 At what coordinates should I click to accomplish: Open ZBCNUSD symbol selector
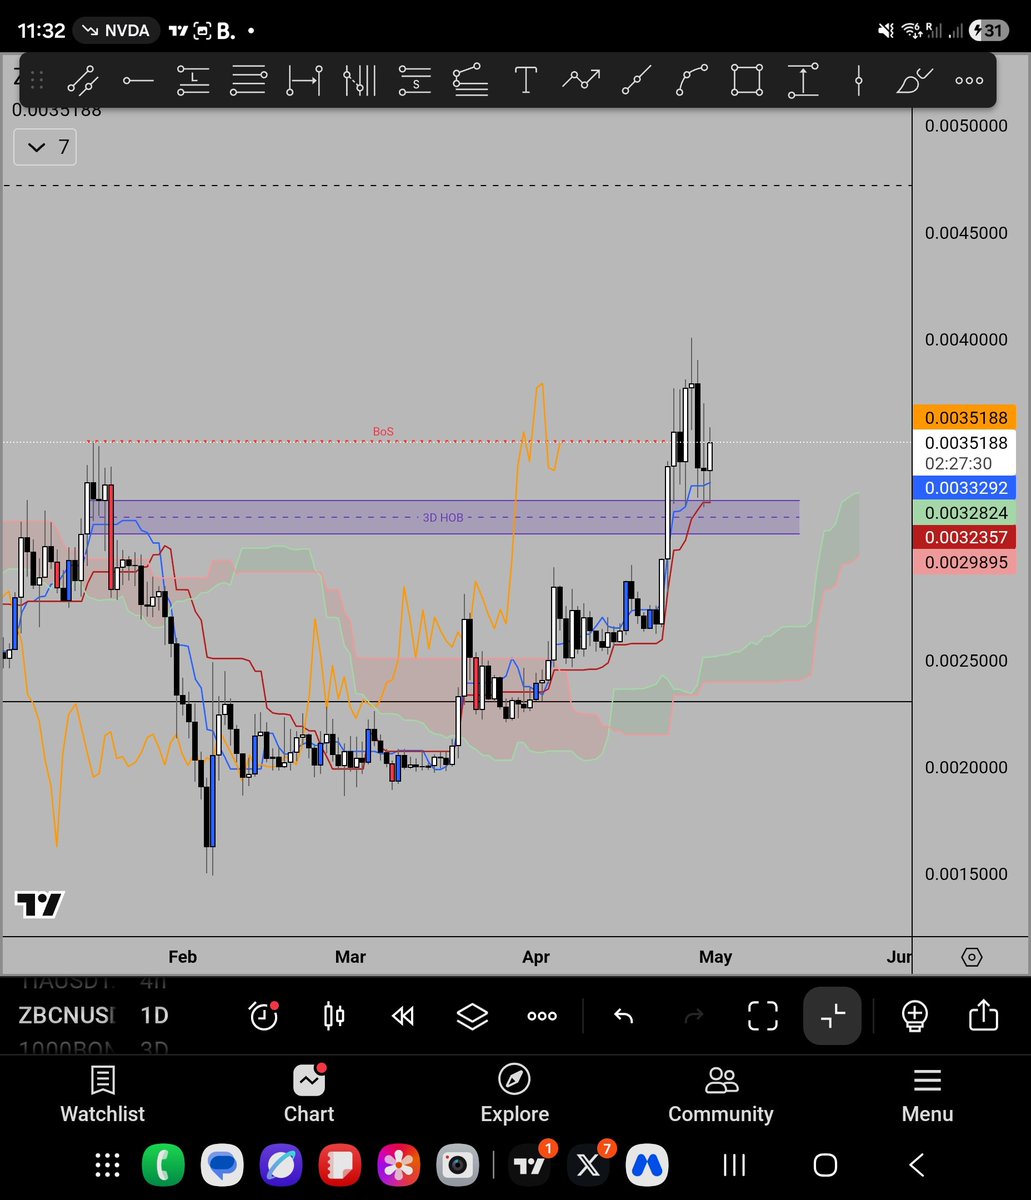tap(66, 1016)
